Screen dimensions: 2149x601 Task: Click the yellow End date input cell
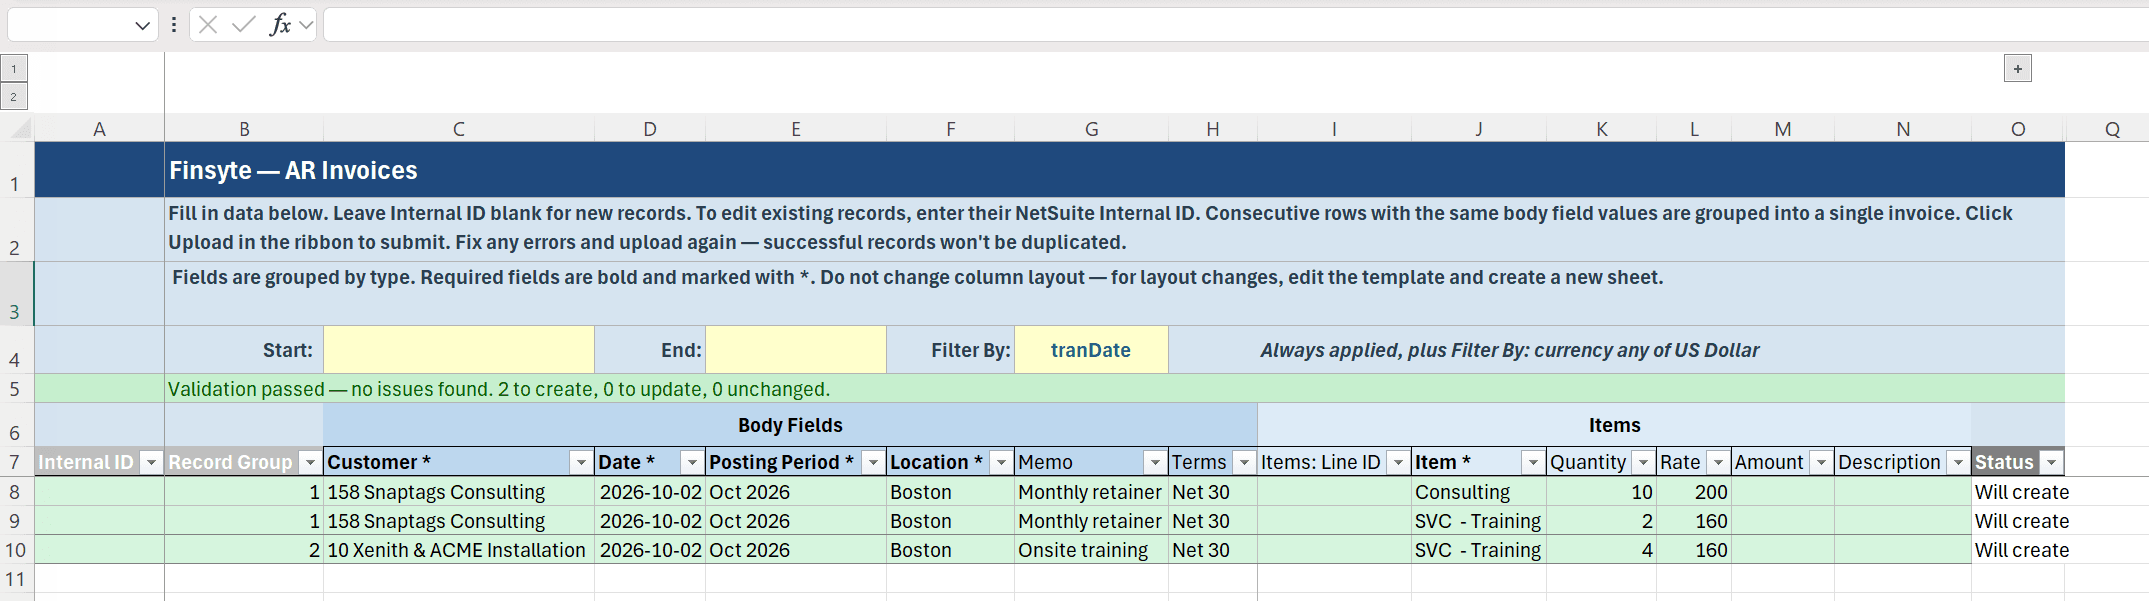[x=796, y=350]
